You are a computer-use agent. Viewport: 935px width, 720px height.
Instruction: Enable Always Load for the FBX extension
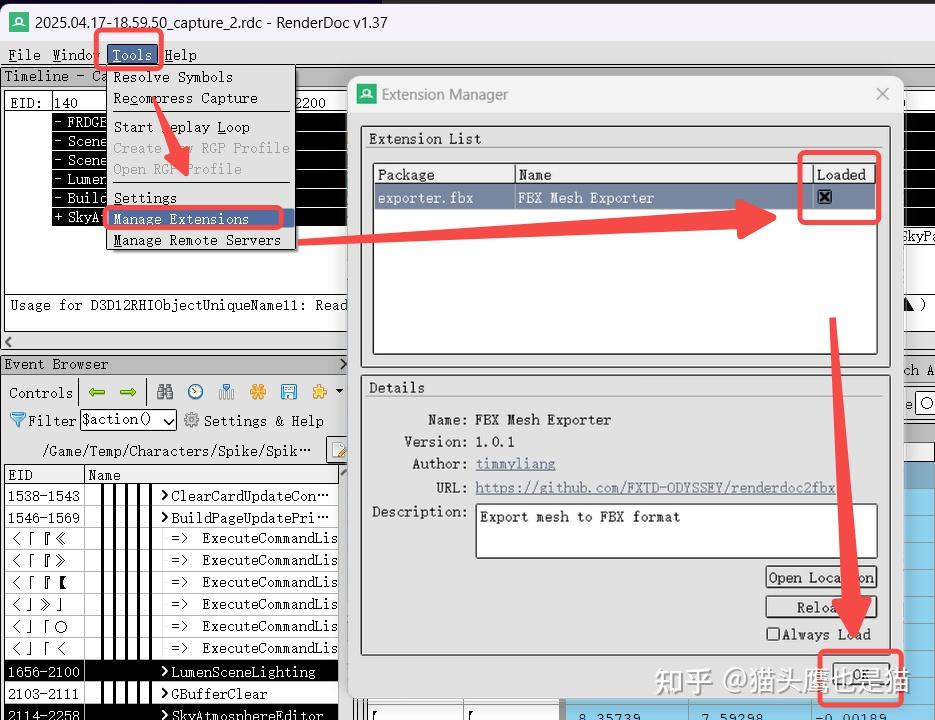[775, 634]
